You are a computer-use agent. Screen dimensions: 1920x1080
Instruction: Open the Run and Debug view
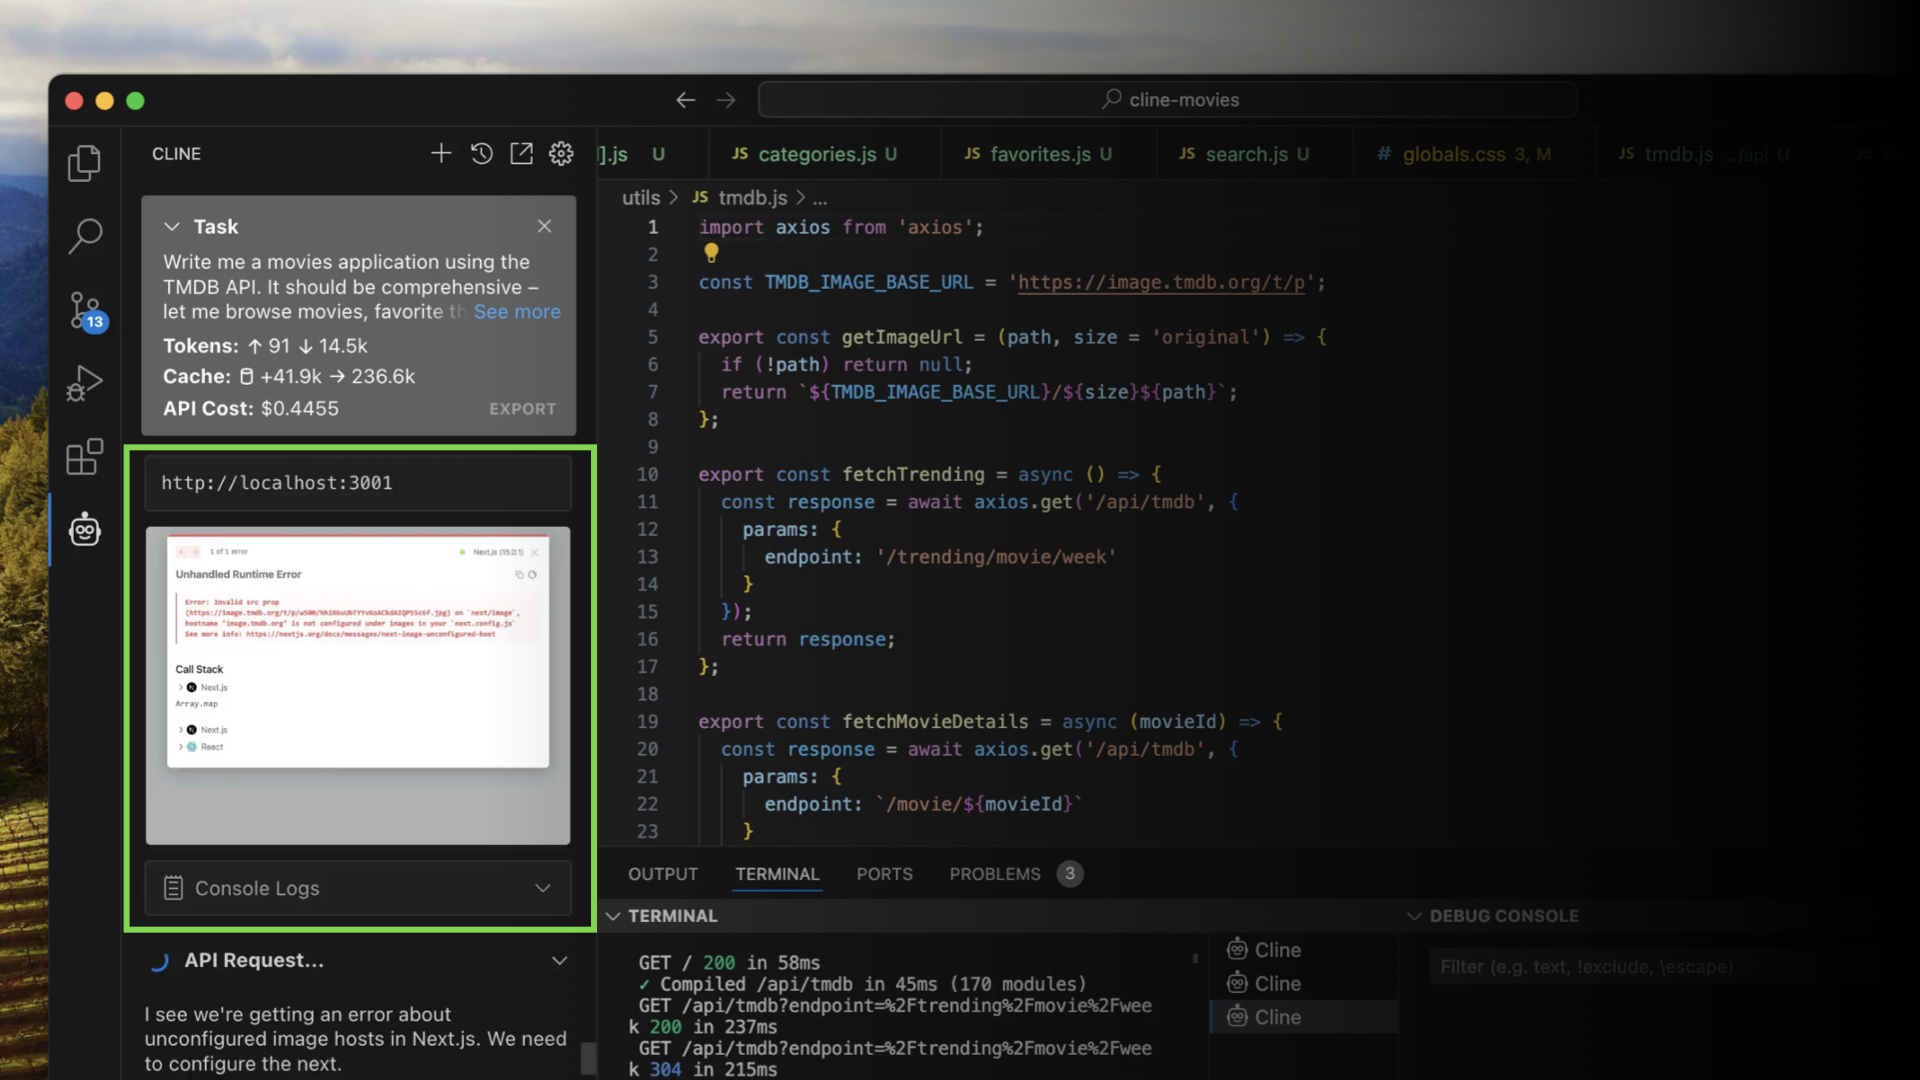[84, 382]
